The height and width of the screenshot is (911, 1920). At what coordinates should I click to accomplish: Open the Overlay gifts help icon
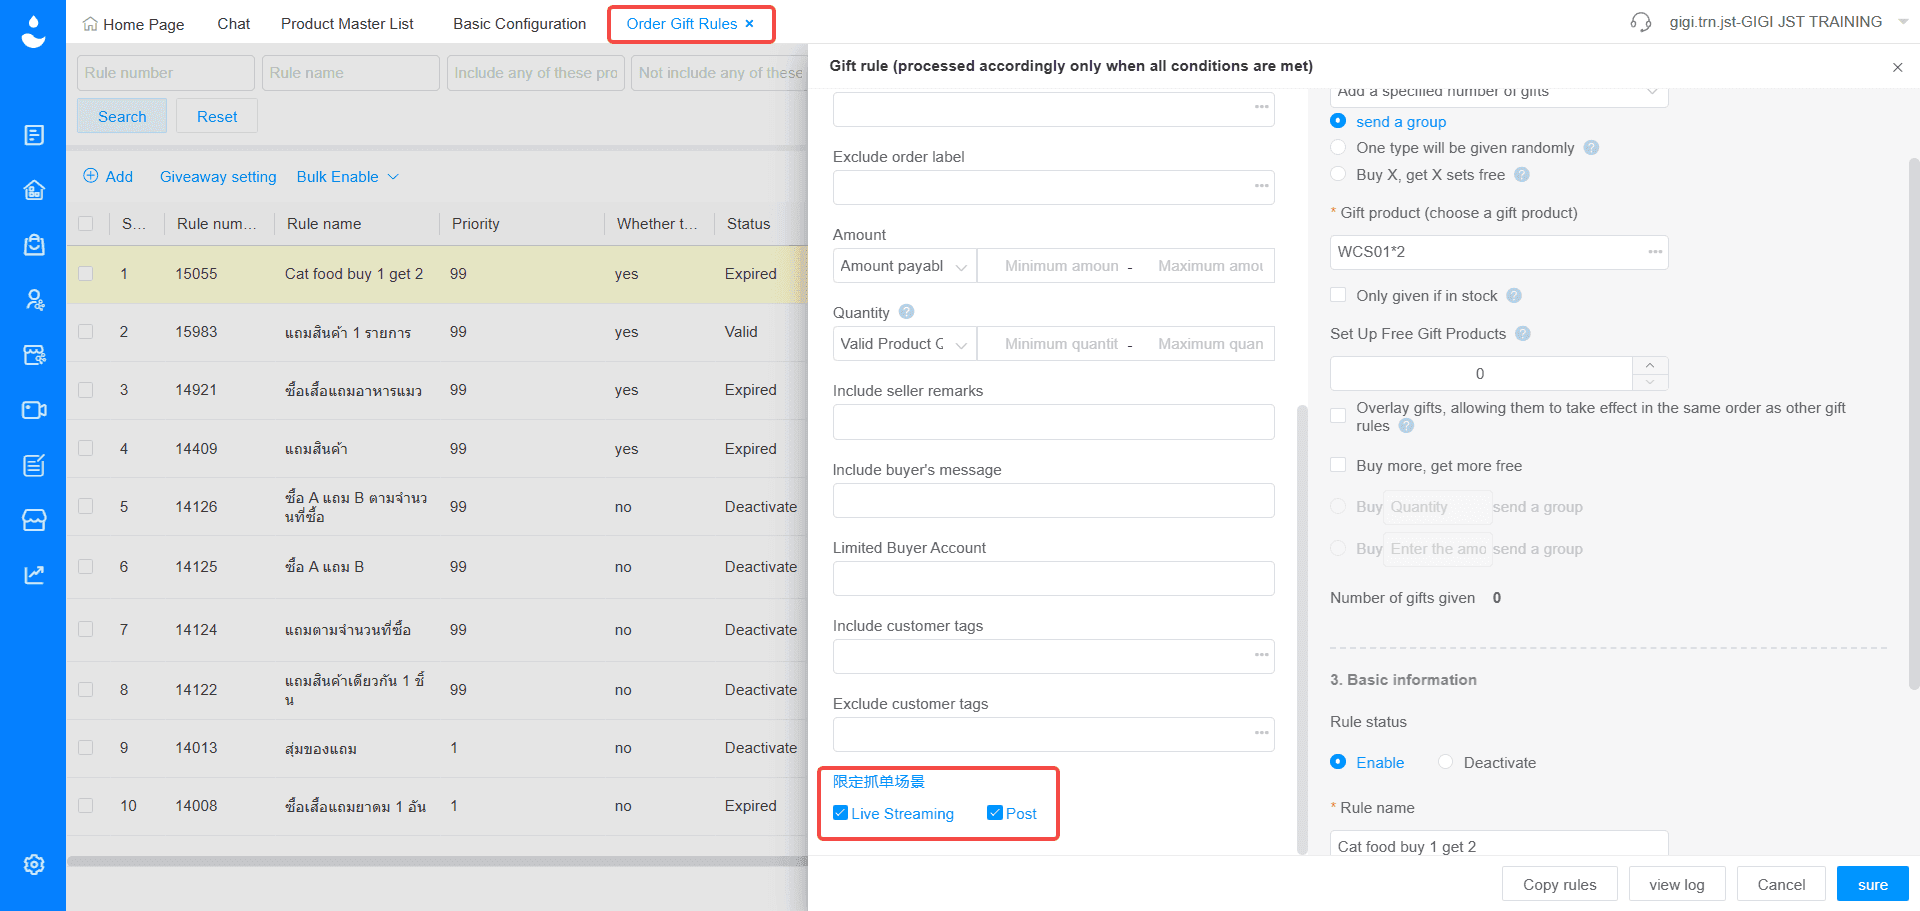(x=1406, y=426)
